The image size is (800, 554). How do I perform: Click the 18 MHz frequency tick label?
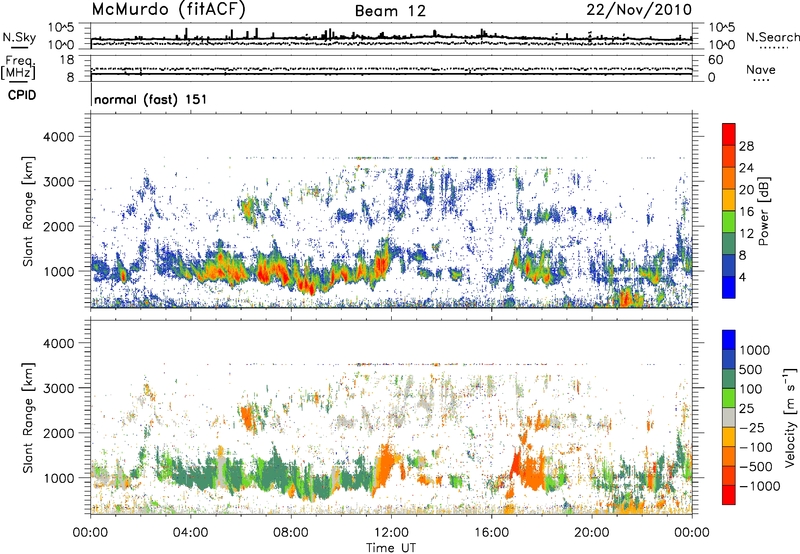point(67,60)
